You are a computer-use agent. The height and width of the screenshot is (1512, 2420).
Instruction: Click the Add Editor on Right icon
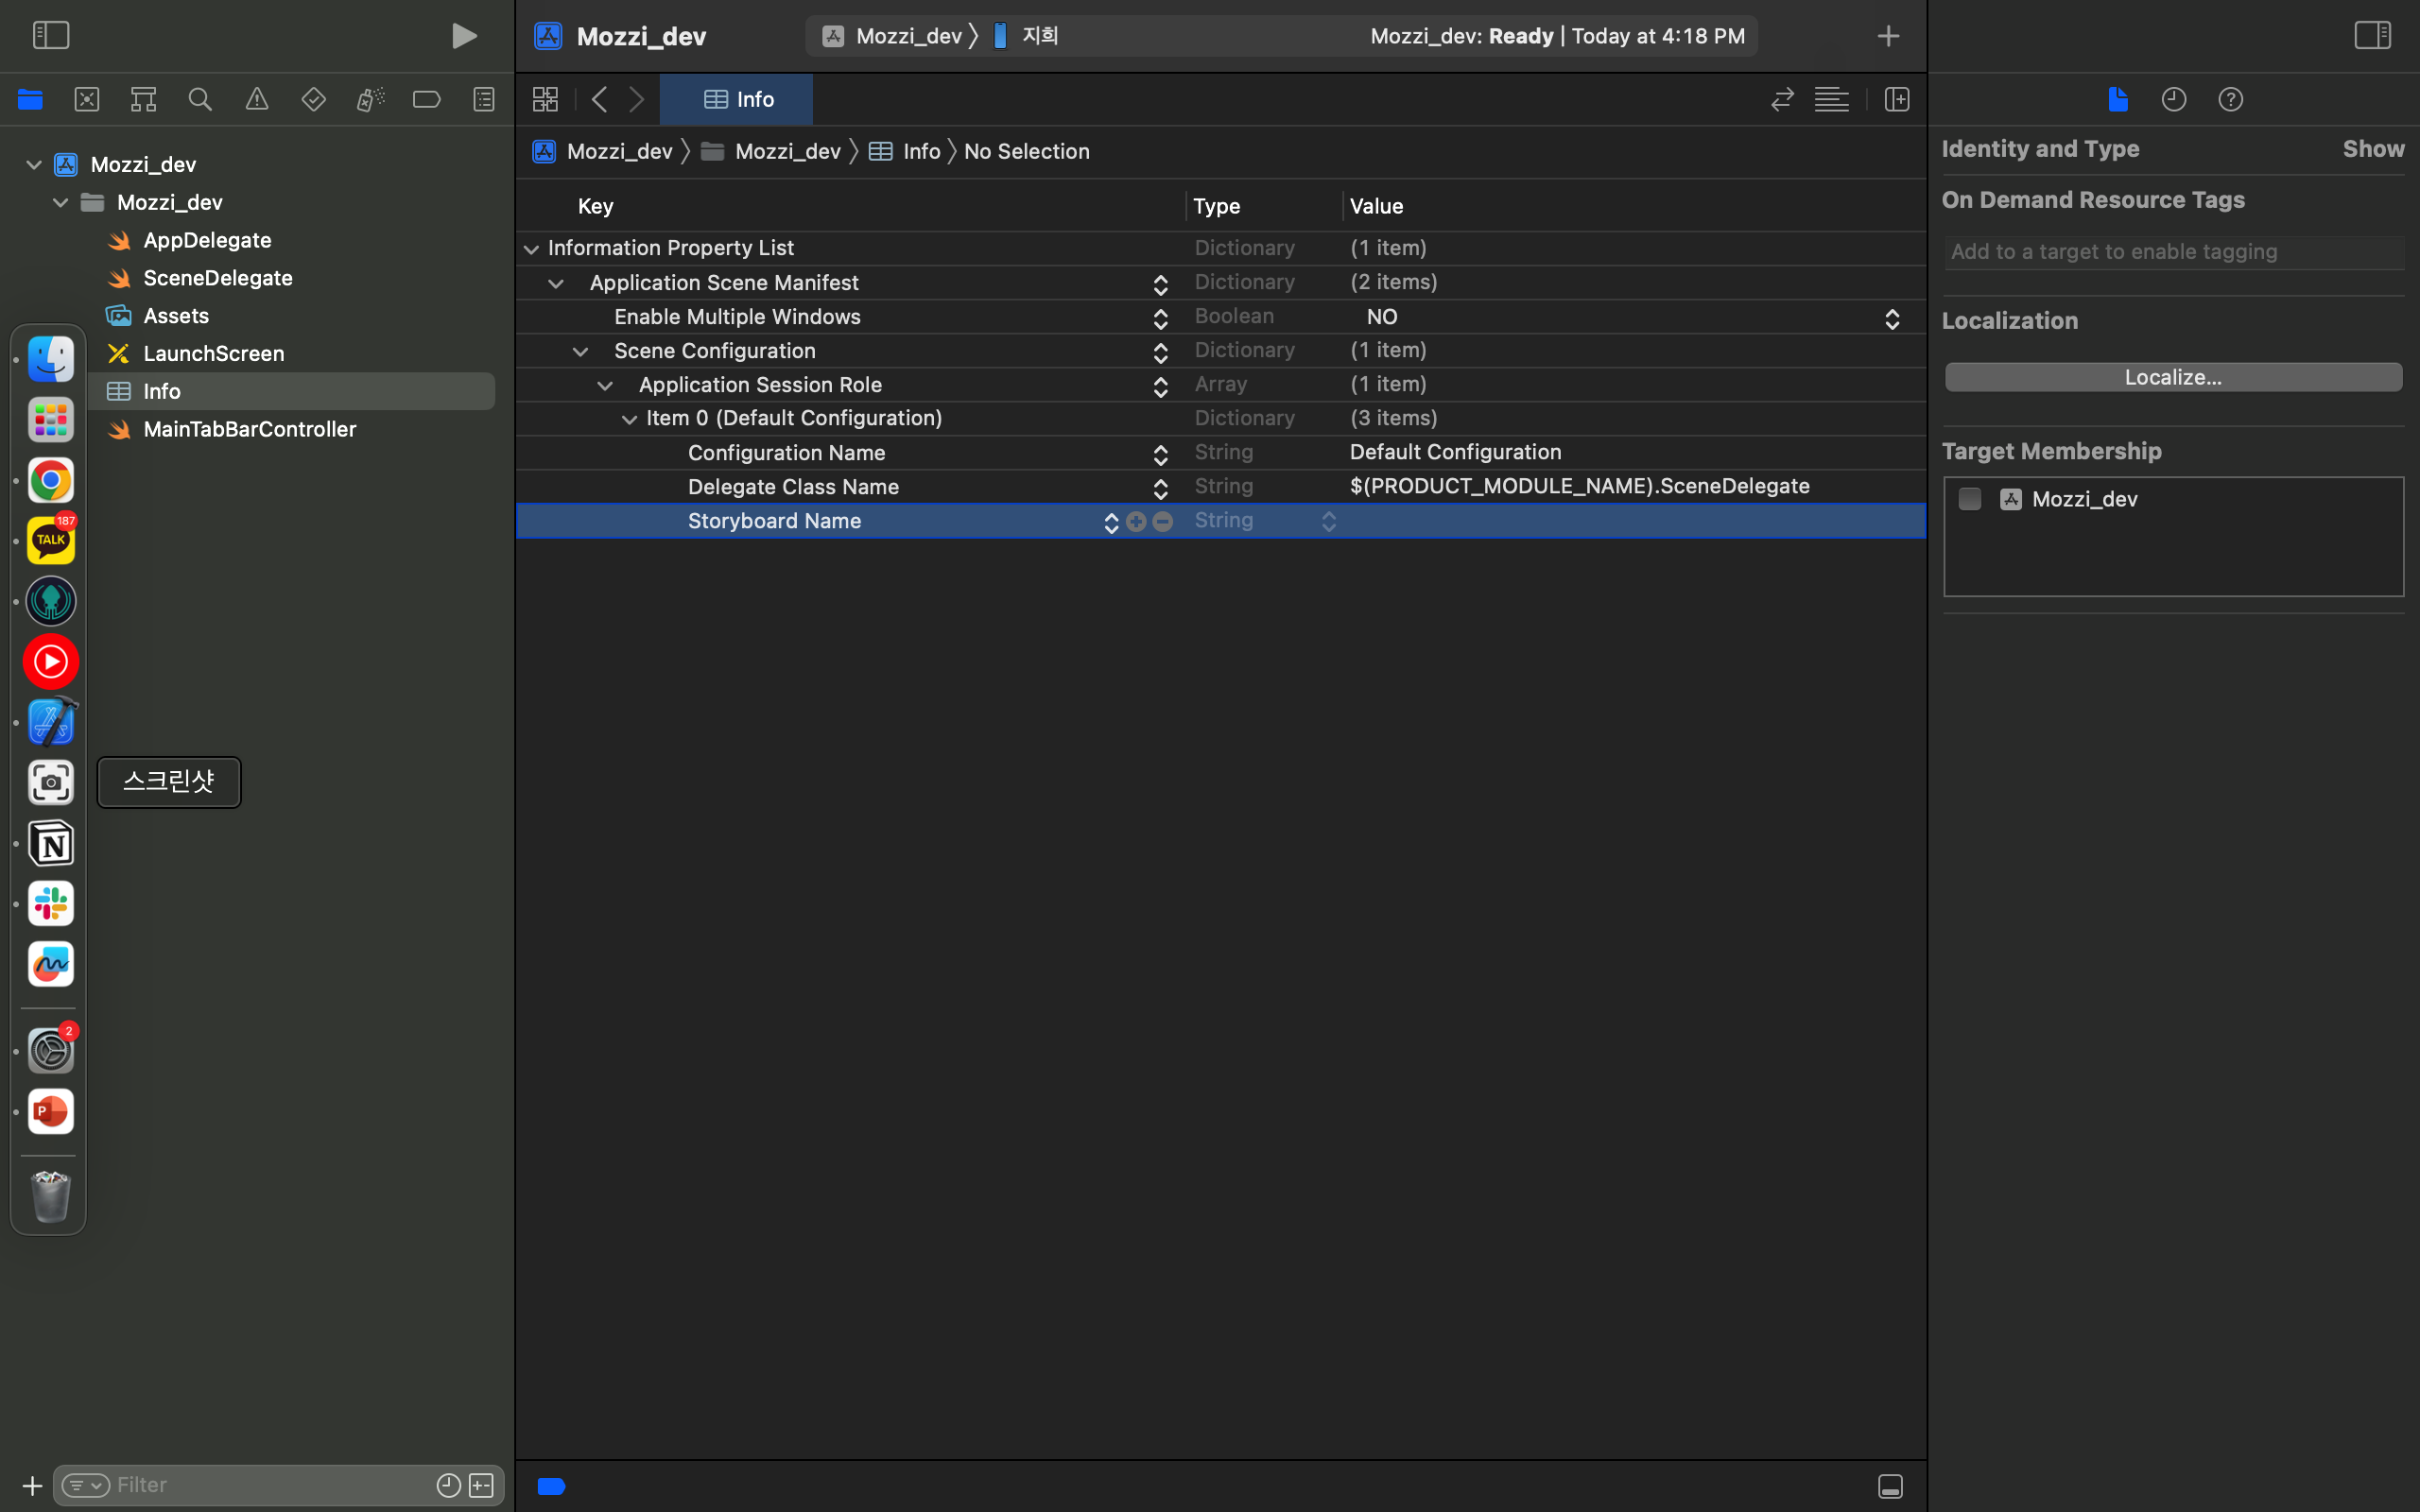click(1896, 99)
